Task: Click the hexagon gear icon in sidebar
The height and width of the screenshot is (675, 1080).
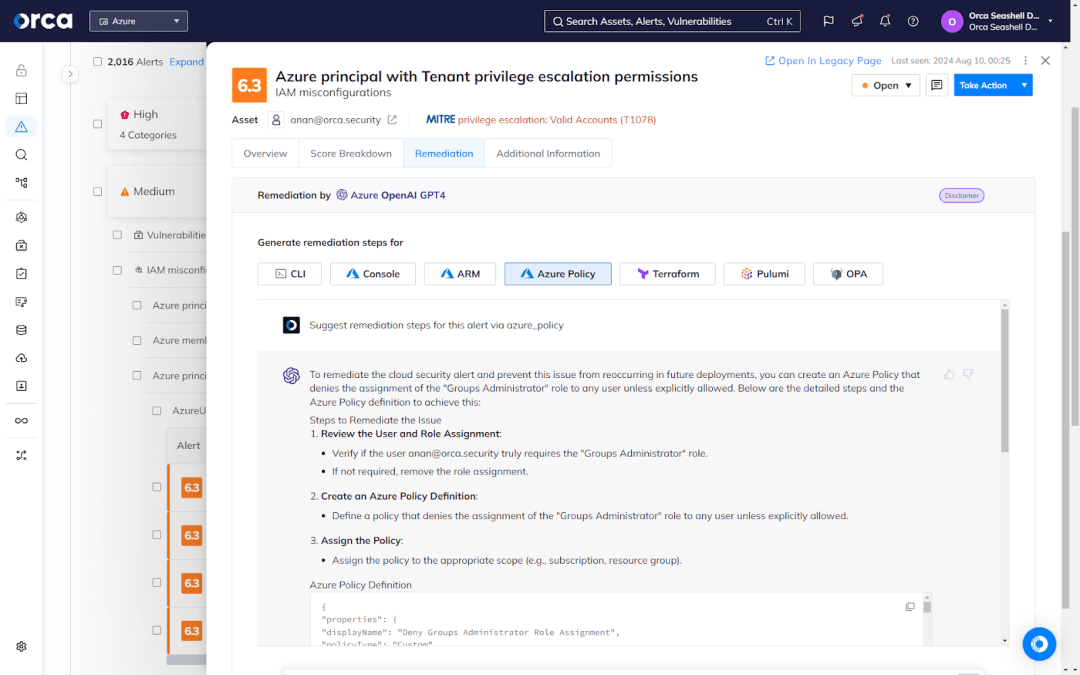Action: point(21,218)
